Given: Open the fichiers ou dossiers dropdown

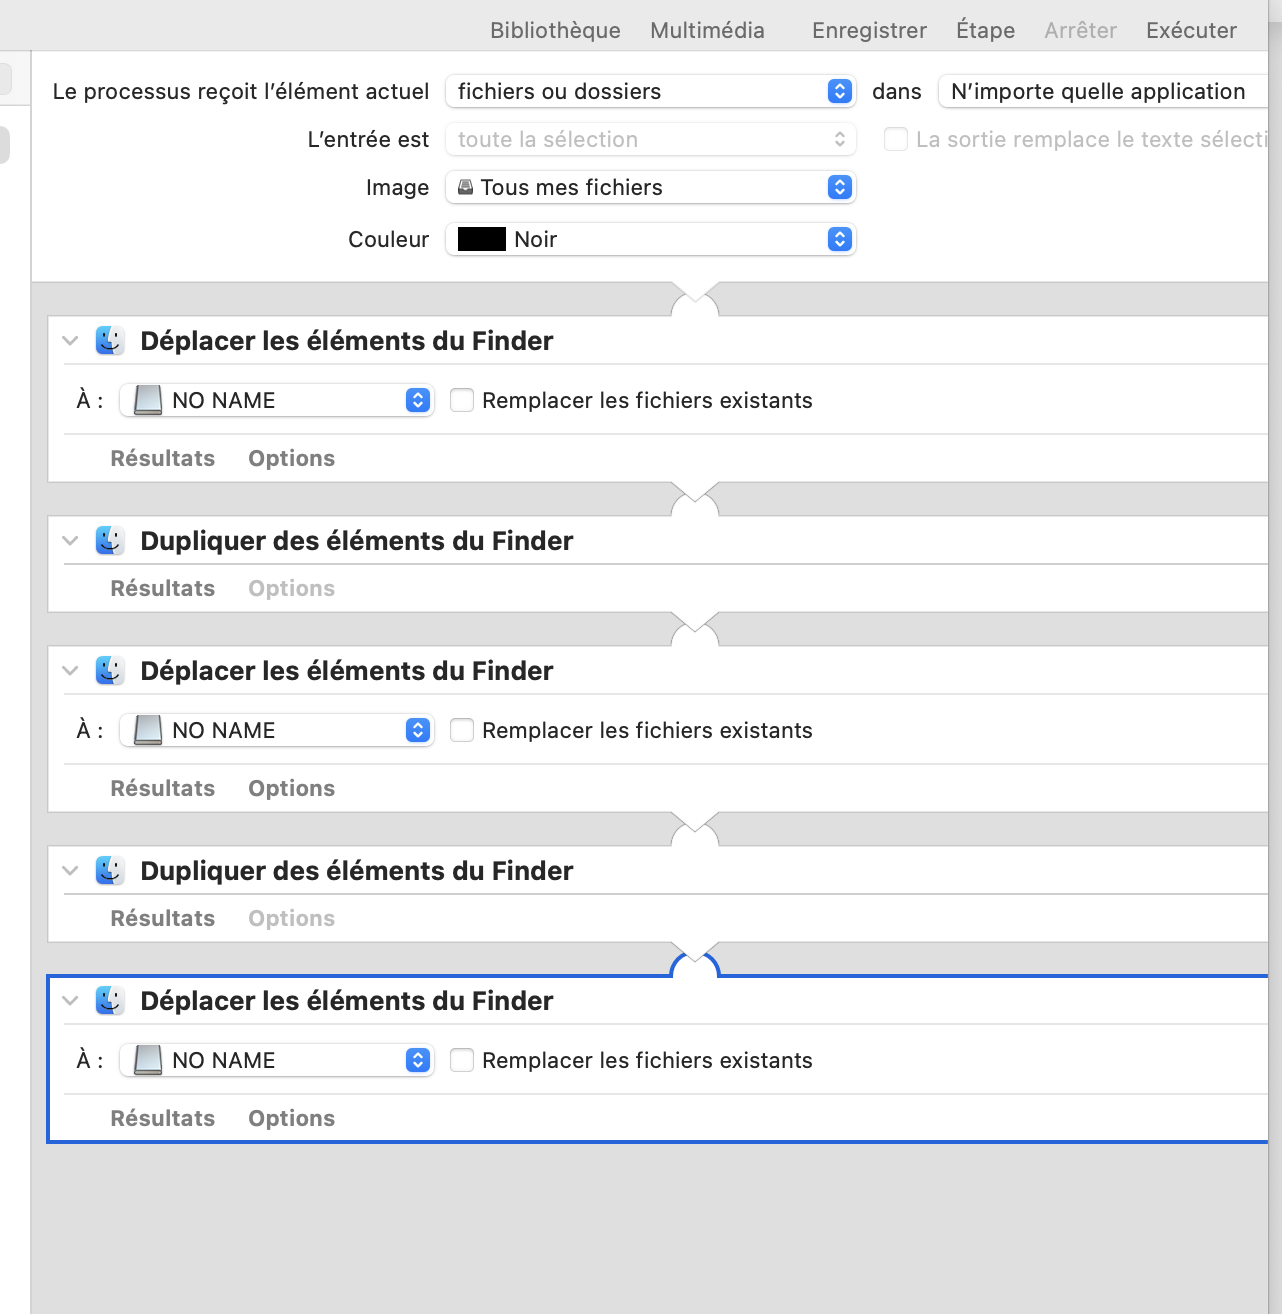Looking at the screenshot, I should pyautogui.click(x=650, y=91).
